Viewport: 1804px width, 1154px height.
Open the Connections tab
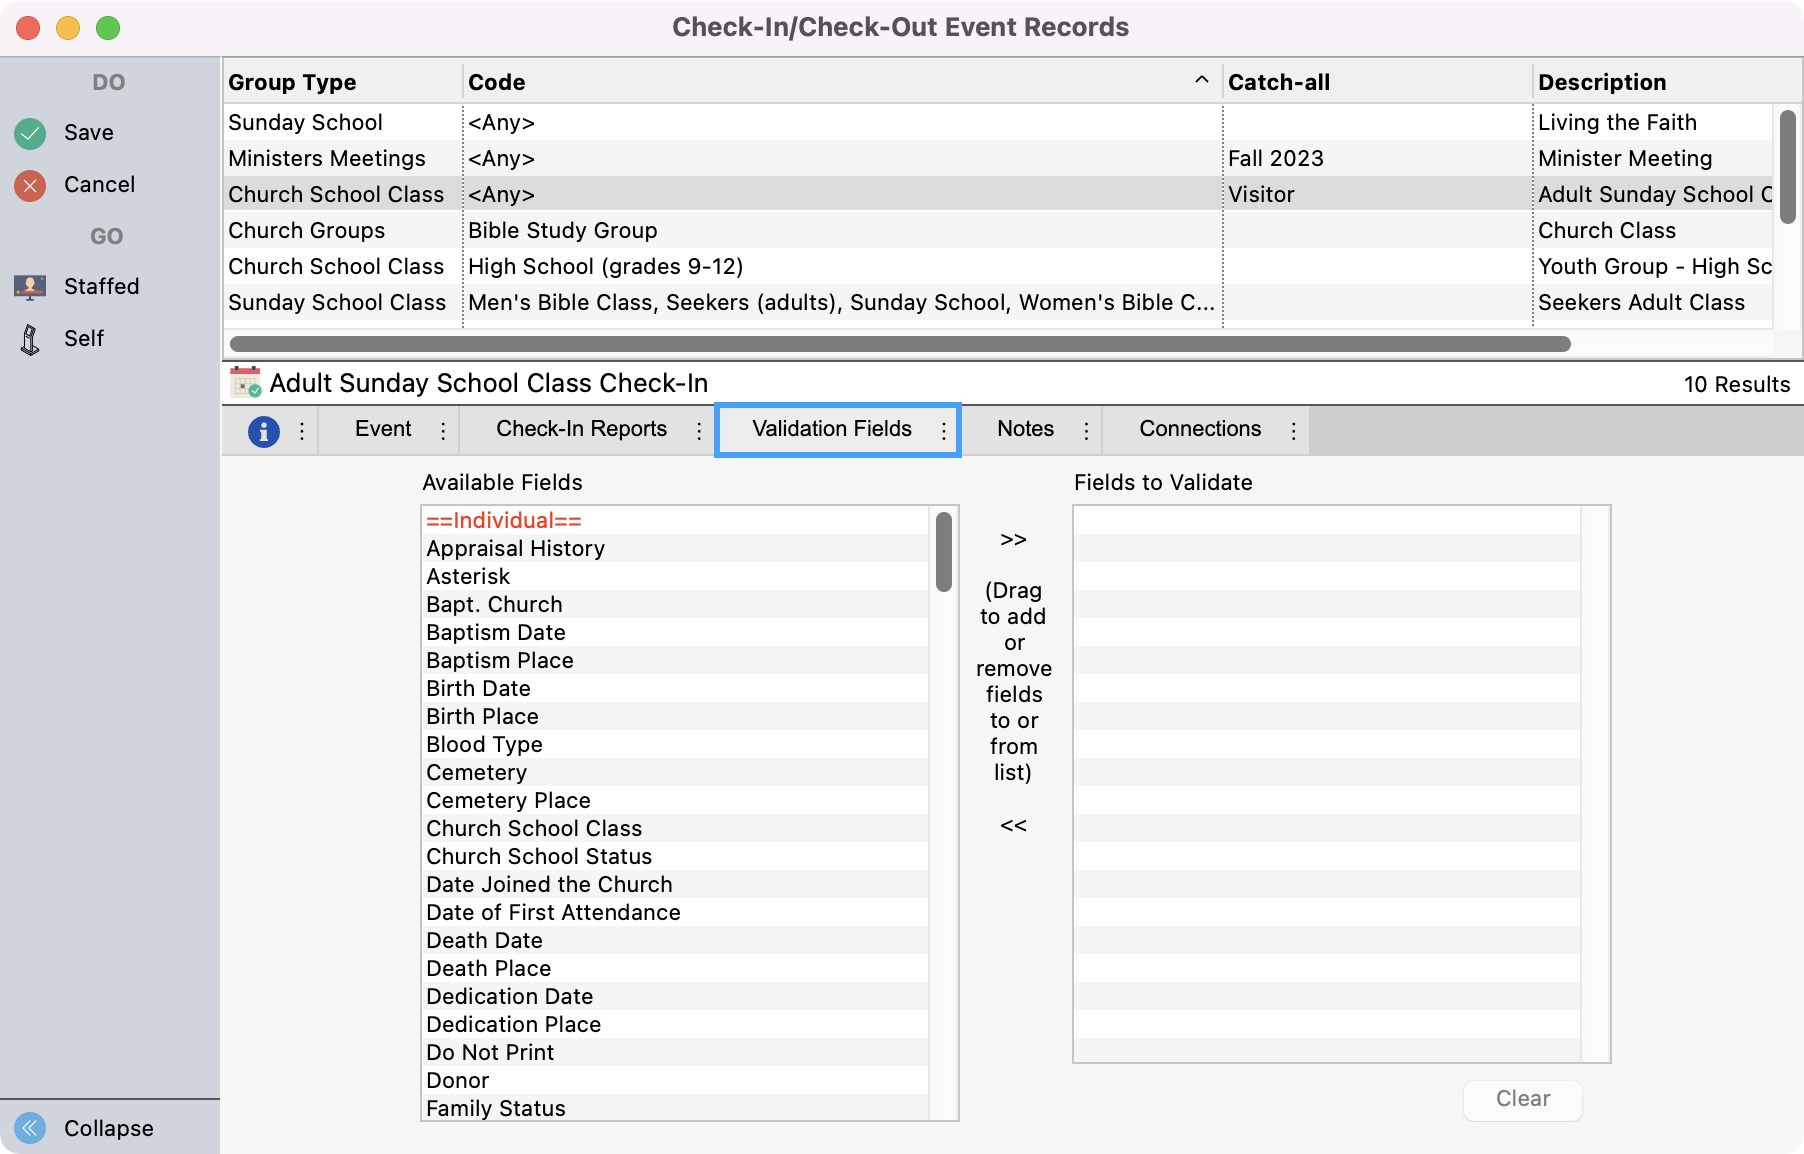[1199, 429]
